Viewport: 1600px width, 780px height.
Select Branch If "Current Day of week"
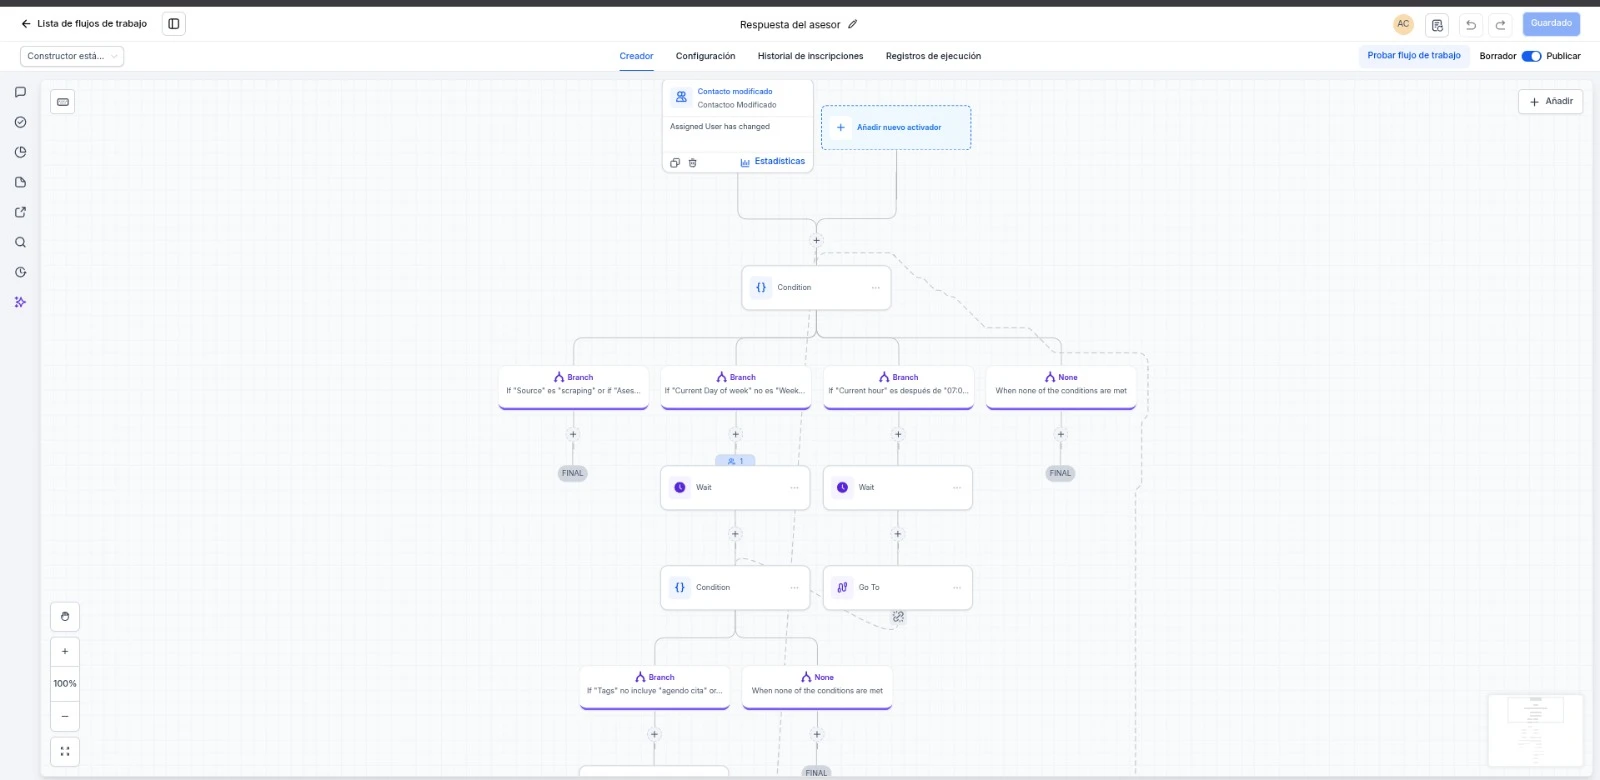(735, 387)
